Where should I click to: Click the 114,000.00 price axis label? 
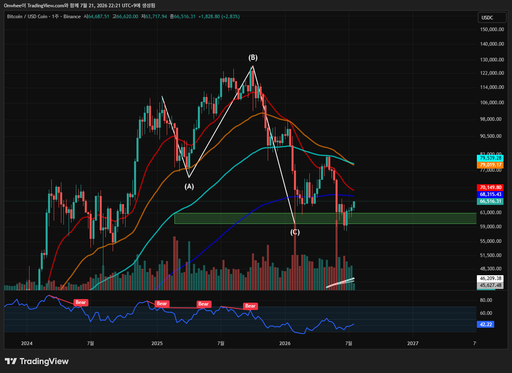point(492,87)
